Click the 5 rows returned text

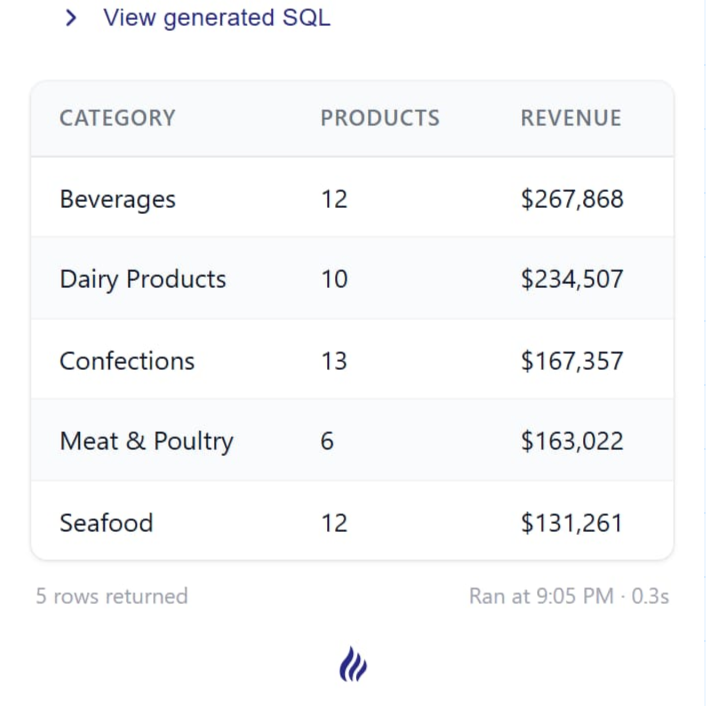(112, 596)
